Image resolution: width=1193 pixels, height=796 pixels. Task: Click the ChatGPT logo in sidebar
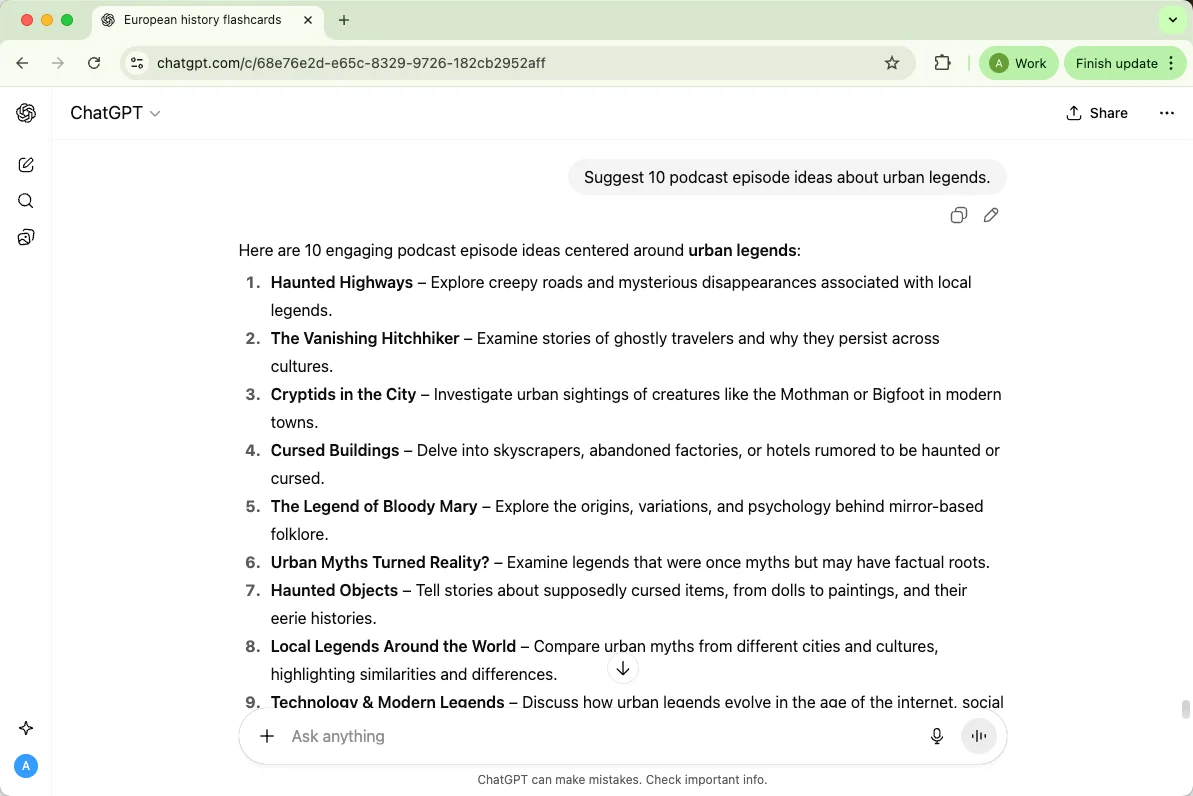coord(26,113)
